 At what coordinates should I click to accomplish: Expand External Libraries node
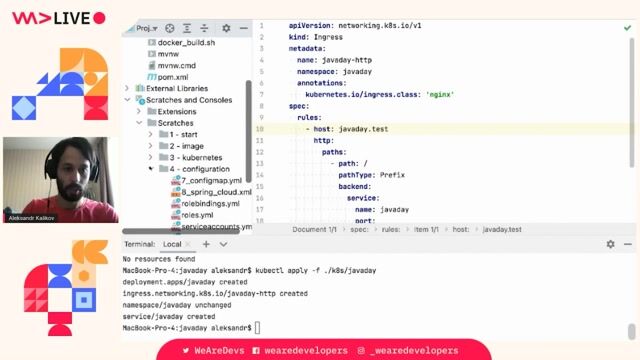tap(127, 88)
